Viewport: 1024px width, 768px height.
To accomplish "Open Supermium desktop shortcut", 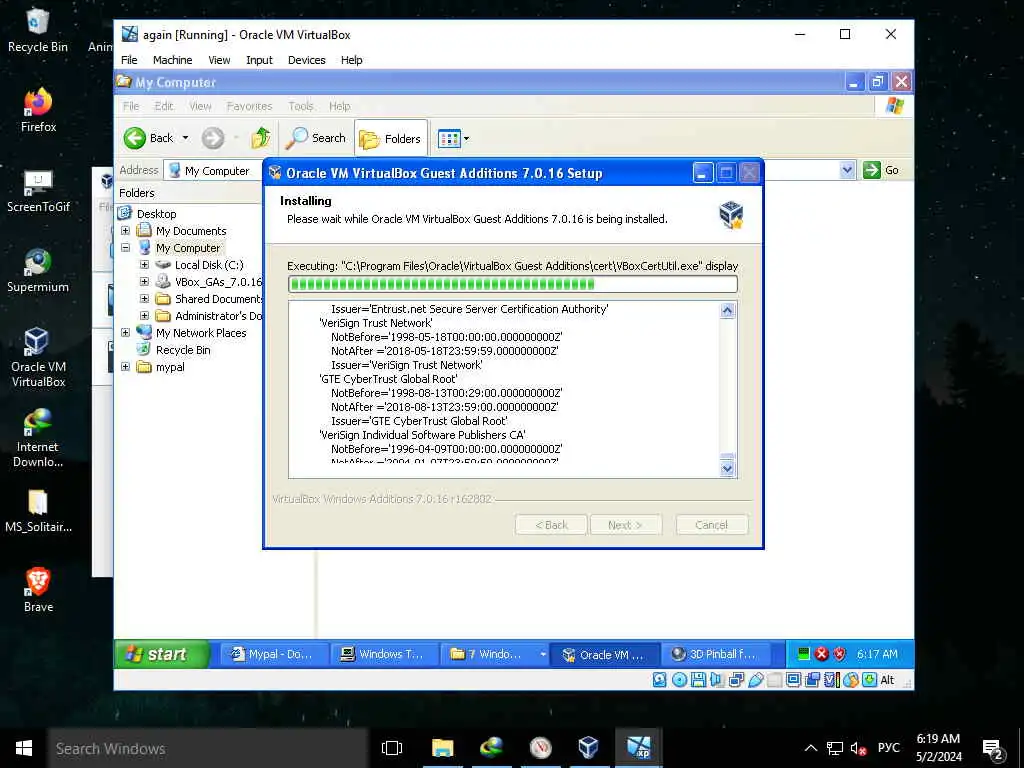I will [38, 270].
